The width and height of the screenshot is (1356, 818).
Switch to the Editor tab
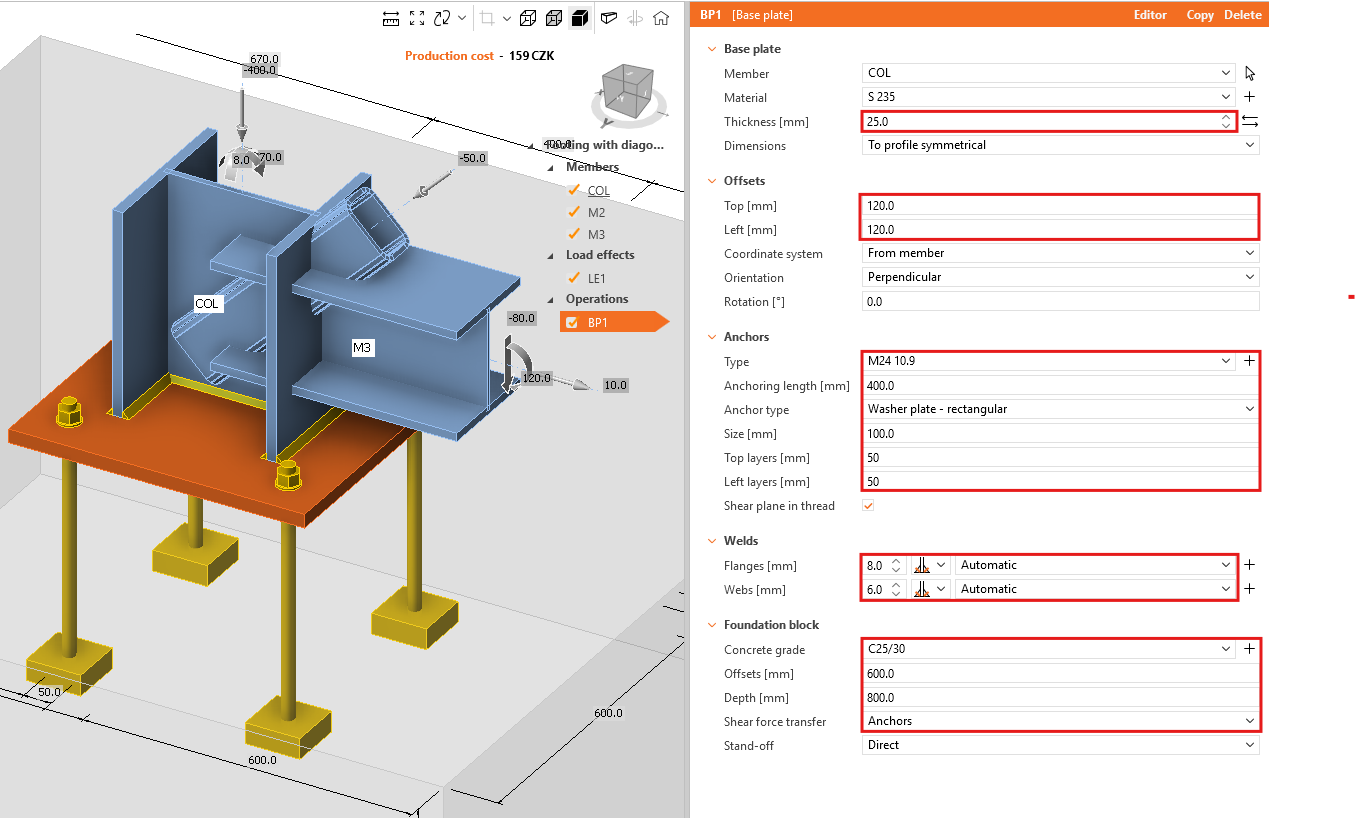1150,15
